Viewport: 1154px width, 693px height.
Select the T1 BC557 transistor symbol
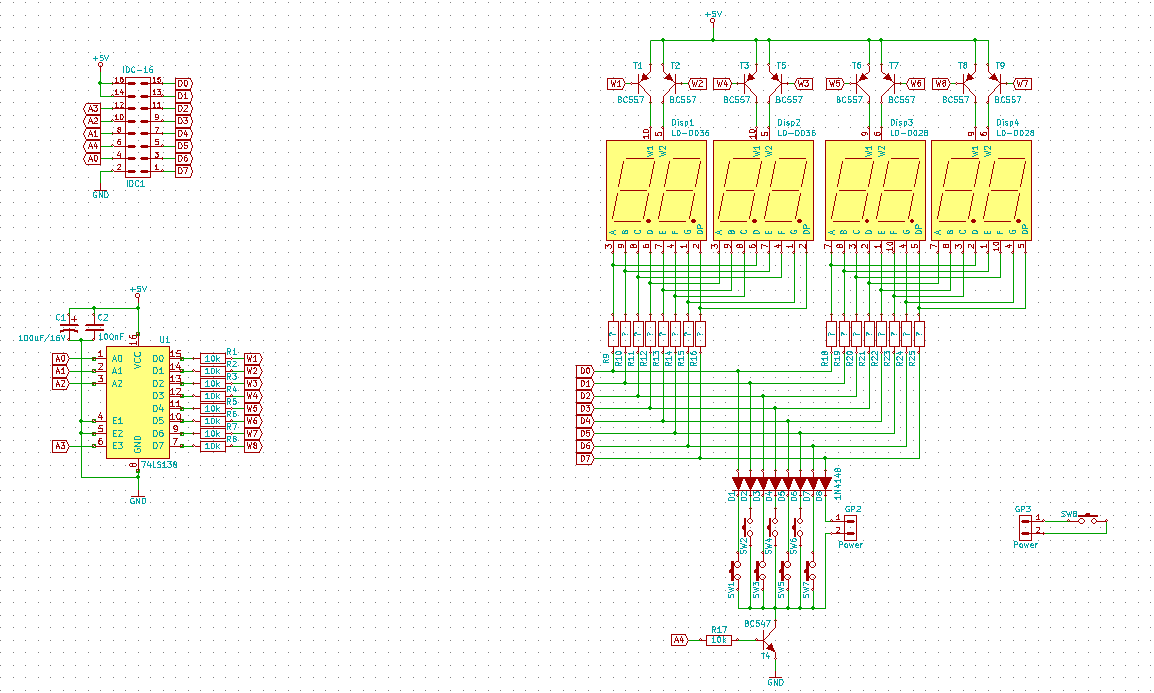(x=644, y=83)
